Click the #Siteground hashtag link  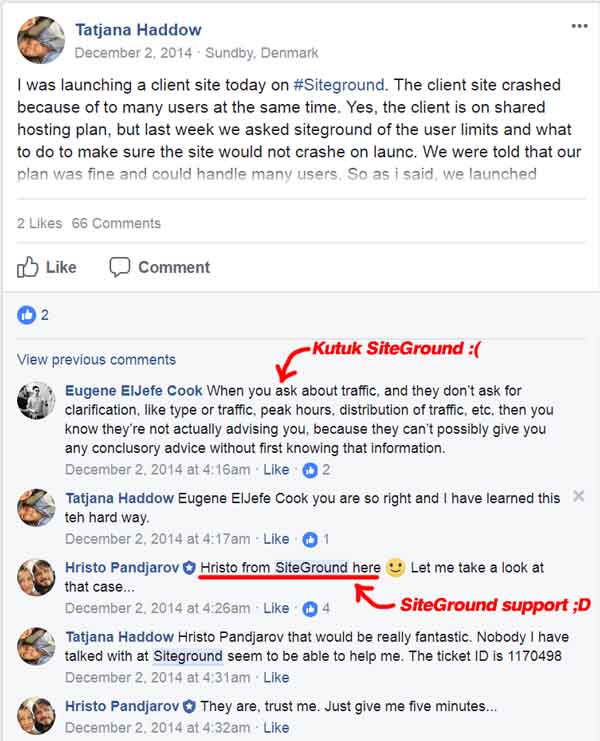339,85
